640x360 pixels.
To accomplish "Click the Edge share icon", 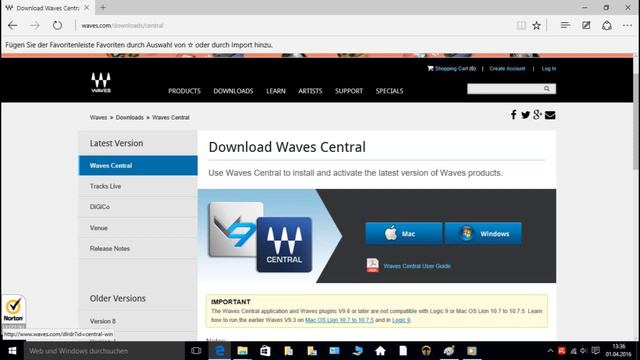I will tap(607, 25).
